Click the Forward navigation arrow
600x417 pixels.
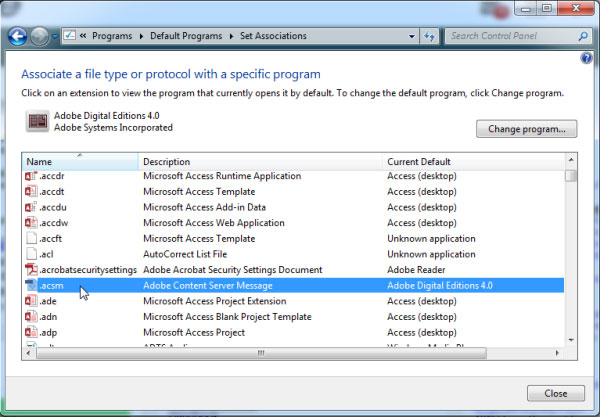tap(39, 36)
